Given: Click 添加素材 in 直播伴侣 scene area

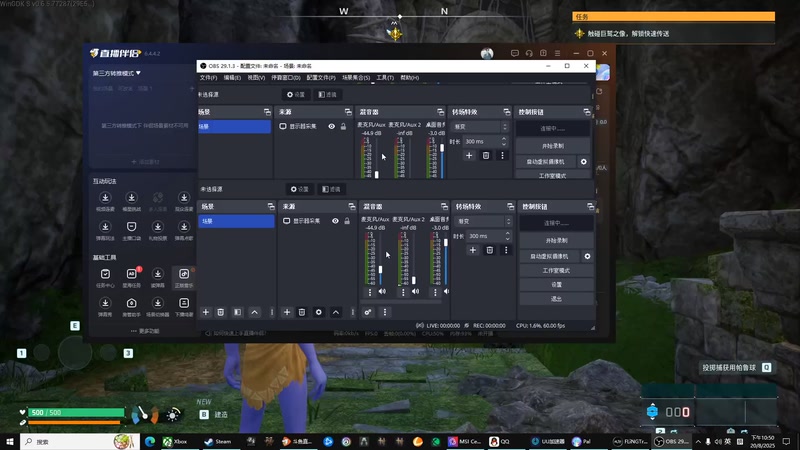Looking at the screenshot, I should coord(145,162).
